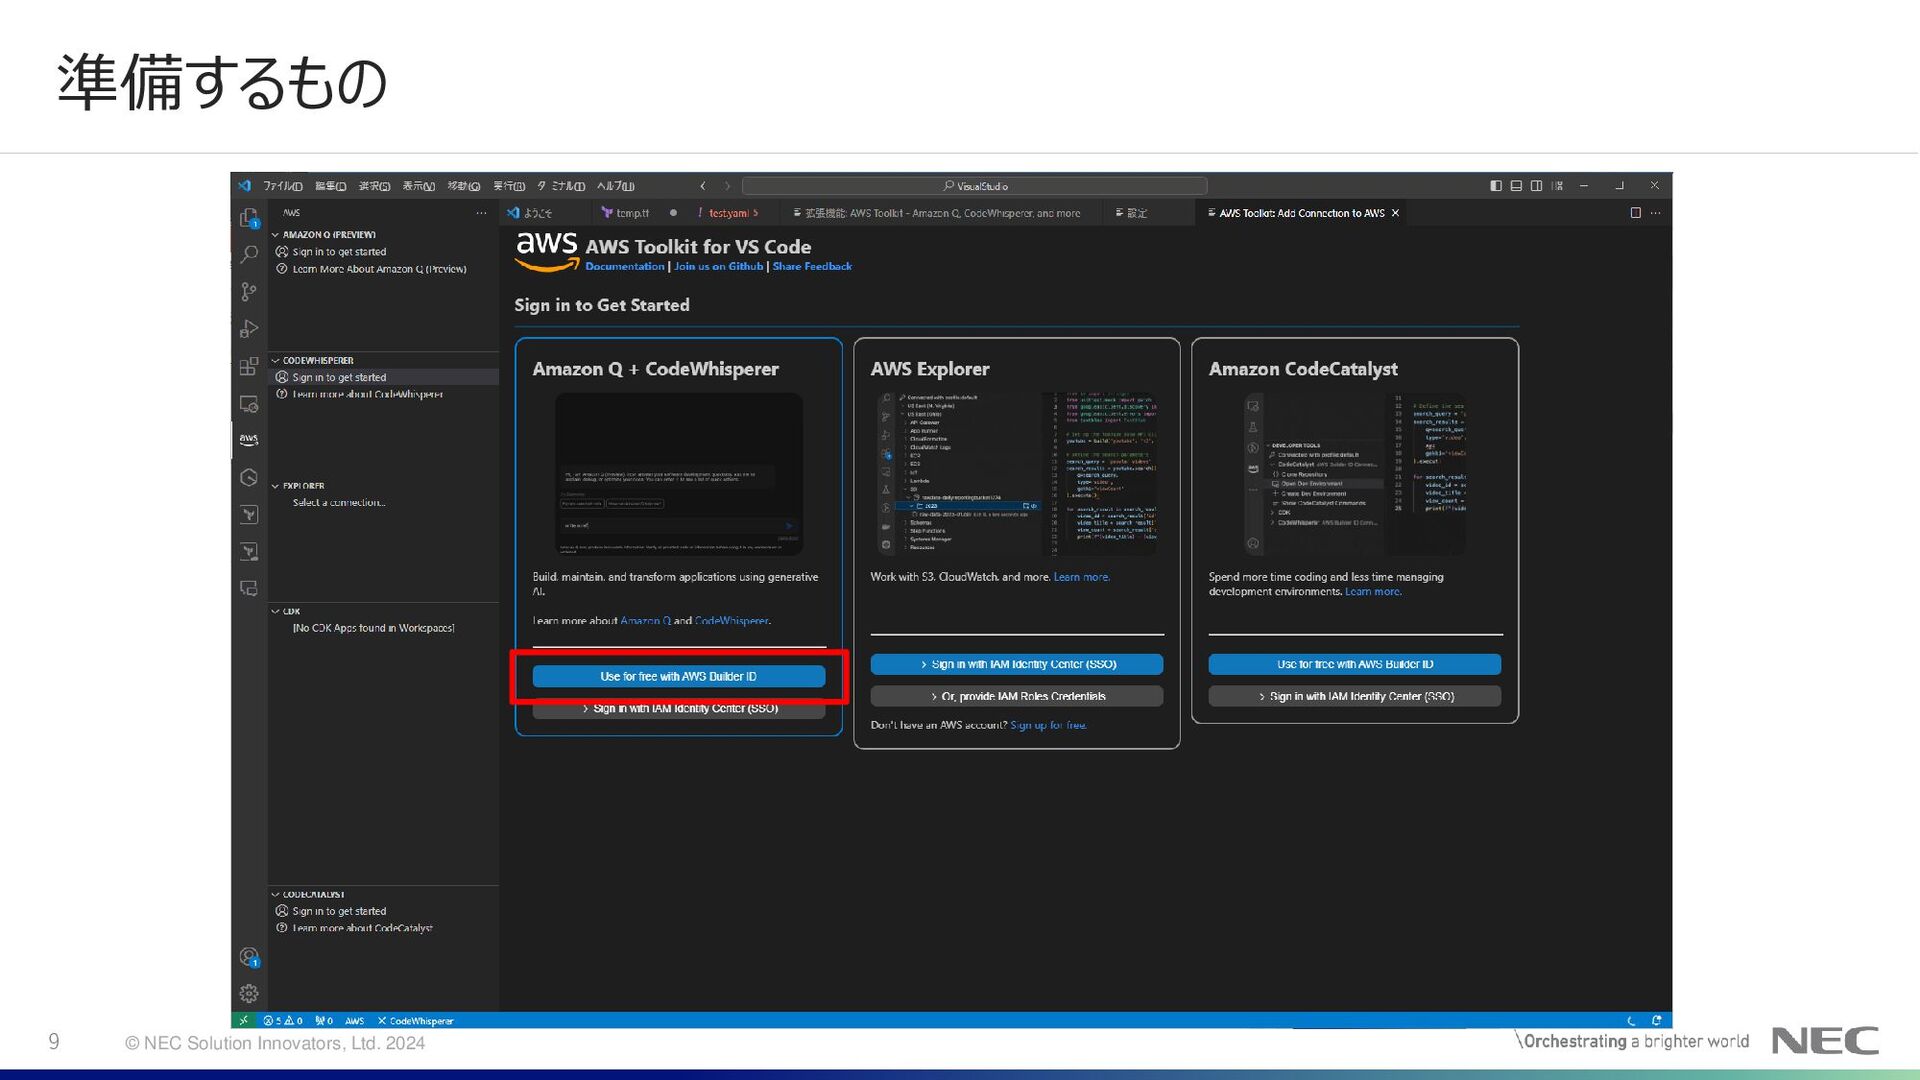Click Use for free with AWS Builder ID under Amazon Q
1920x1080 pixels.
tap(679, 677)
